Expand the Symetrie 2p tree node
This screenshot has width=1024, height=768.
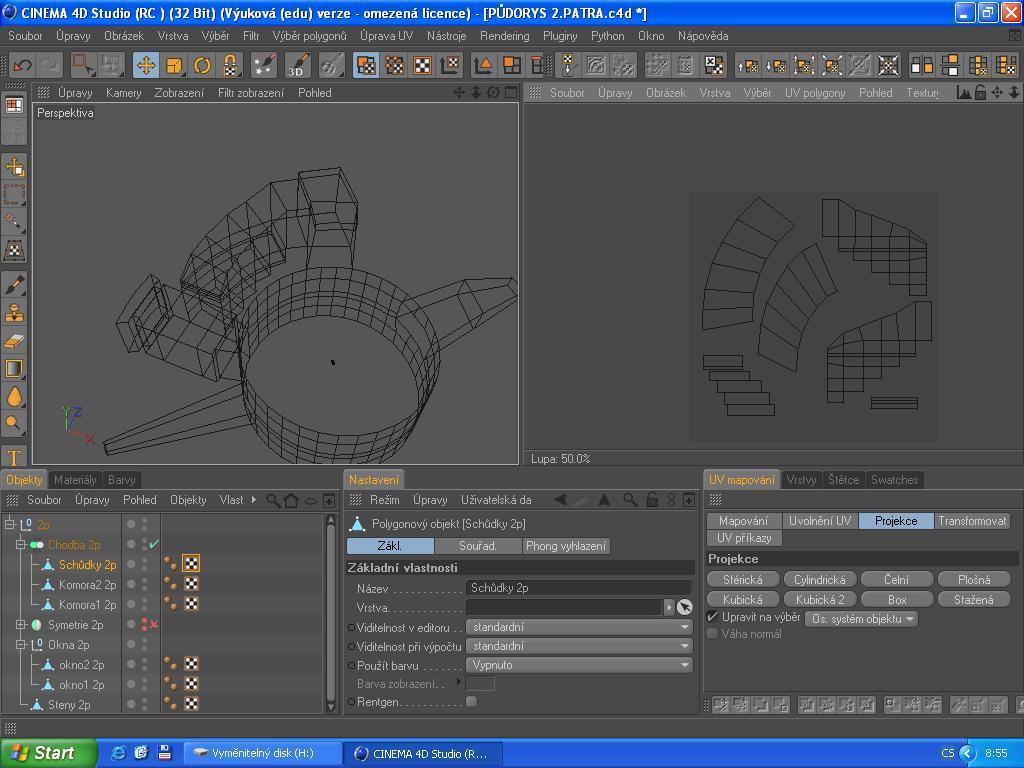click(21, 624)
